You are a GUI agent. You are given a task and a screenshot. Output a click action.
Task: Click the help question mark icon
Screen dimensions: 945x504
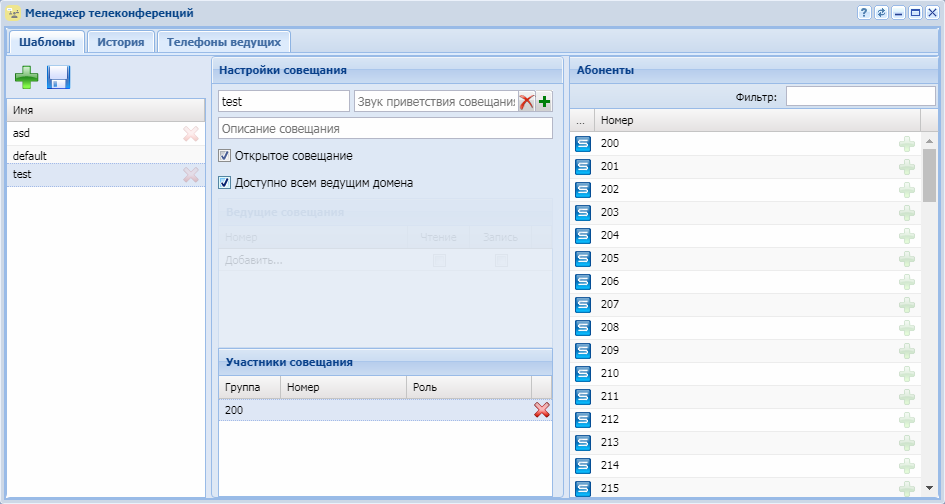click(864, 13)
